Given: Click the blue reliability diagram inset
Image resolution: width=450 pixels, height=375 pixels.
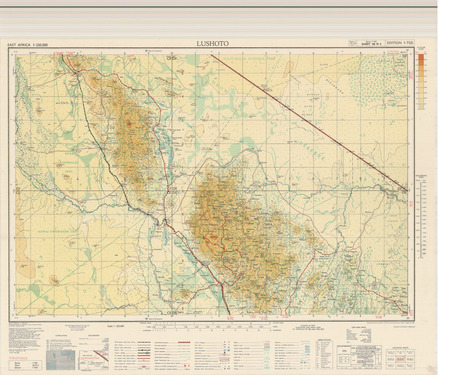Looking at the screenshot, I should click(61, 360).
